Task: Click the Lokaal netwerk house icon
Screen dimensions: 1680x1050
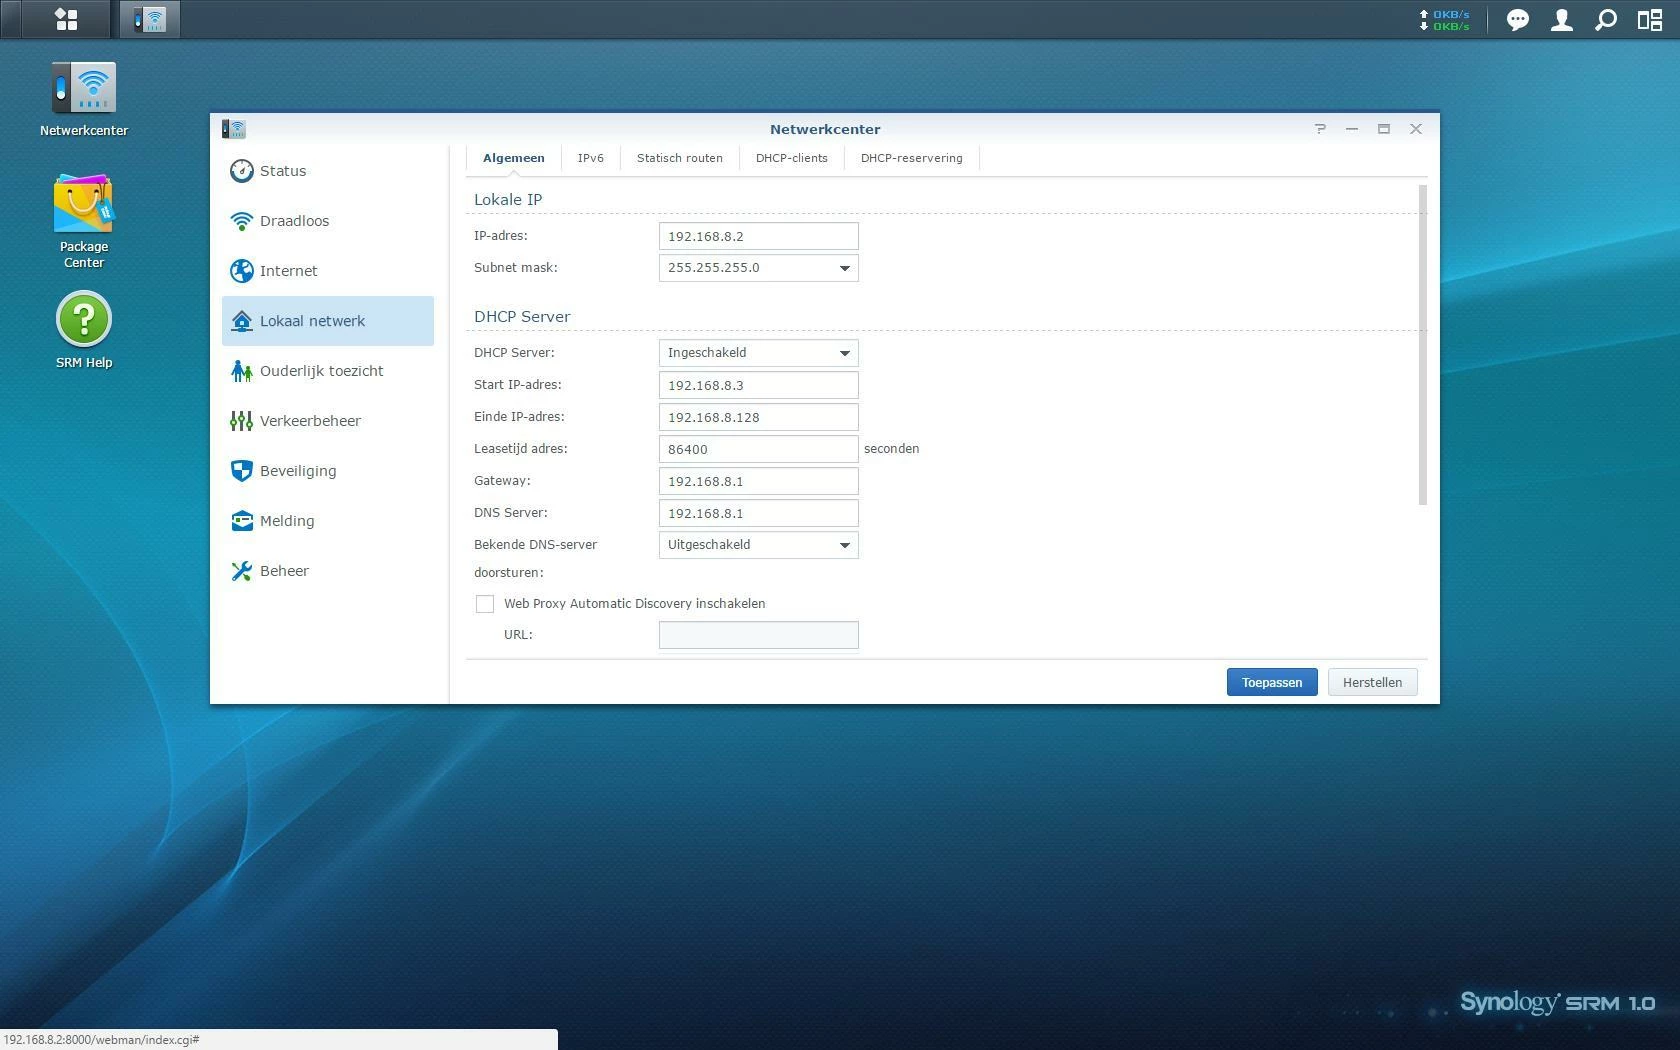Action: coord(241,321)
